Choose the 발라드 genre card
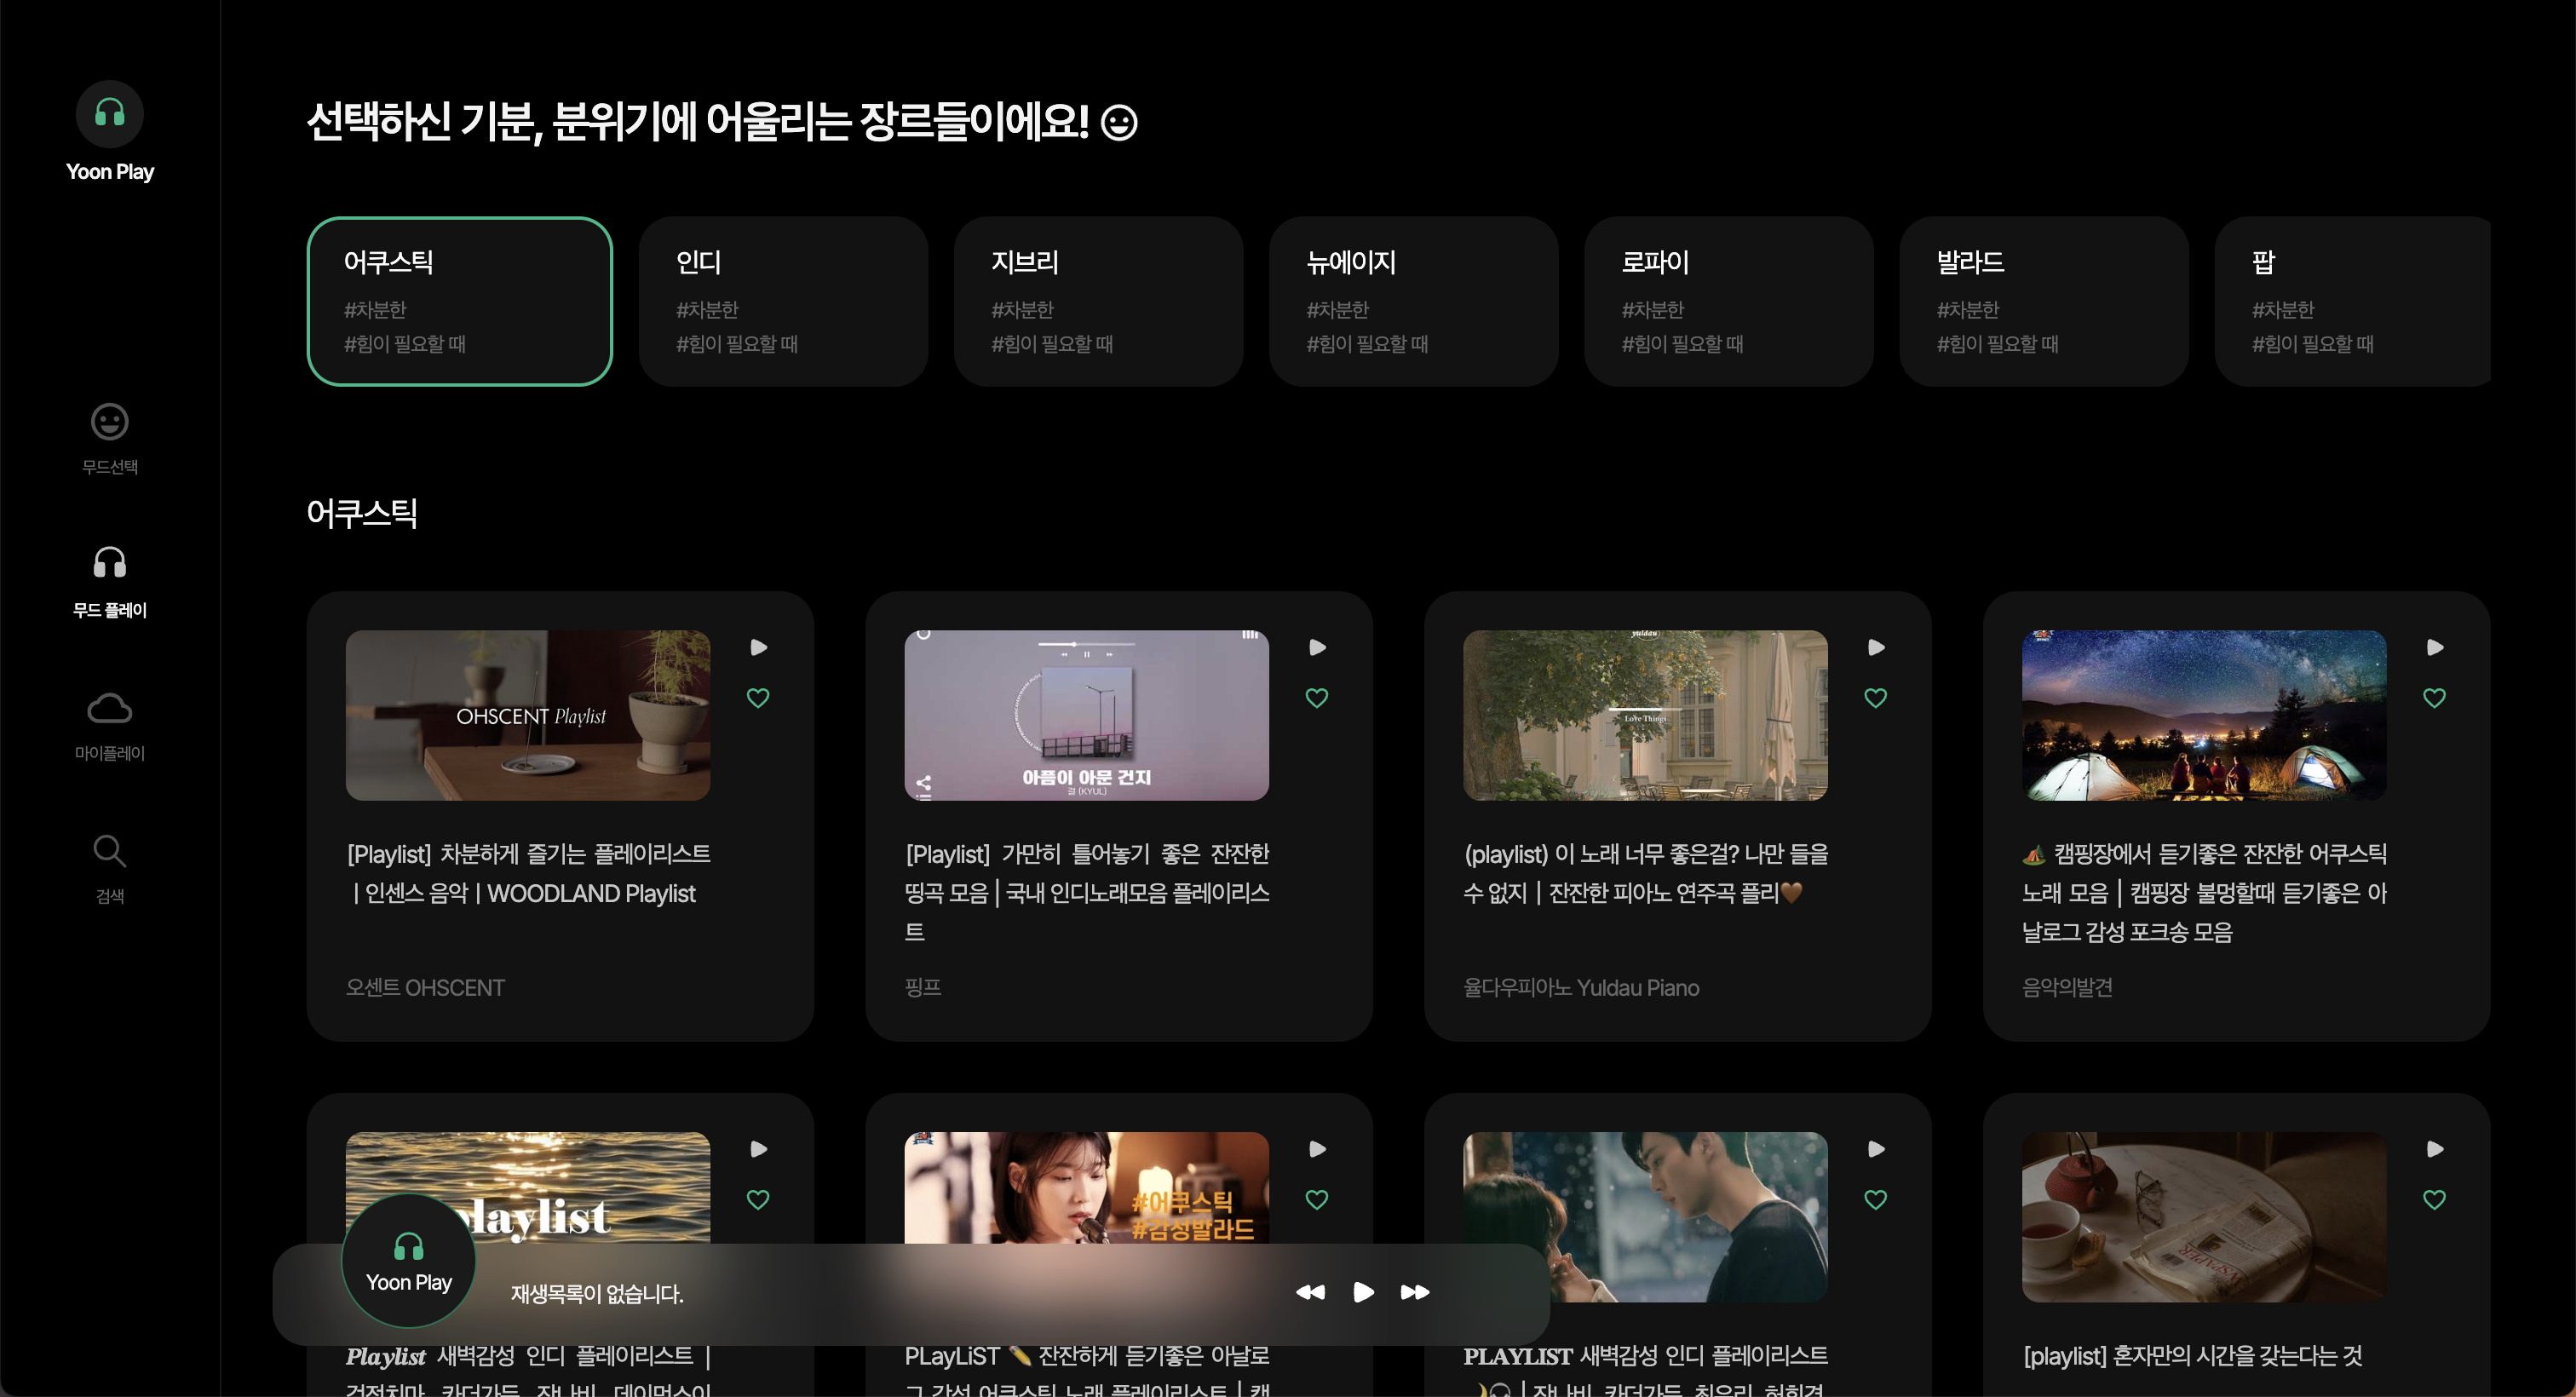This screenshot has width=2576, height=1397. pos(2043,301)
